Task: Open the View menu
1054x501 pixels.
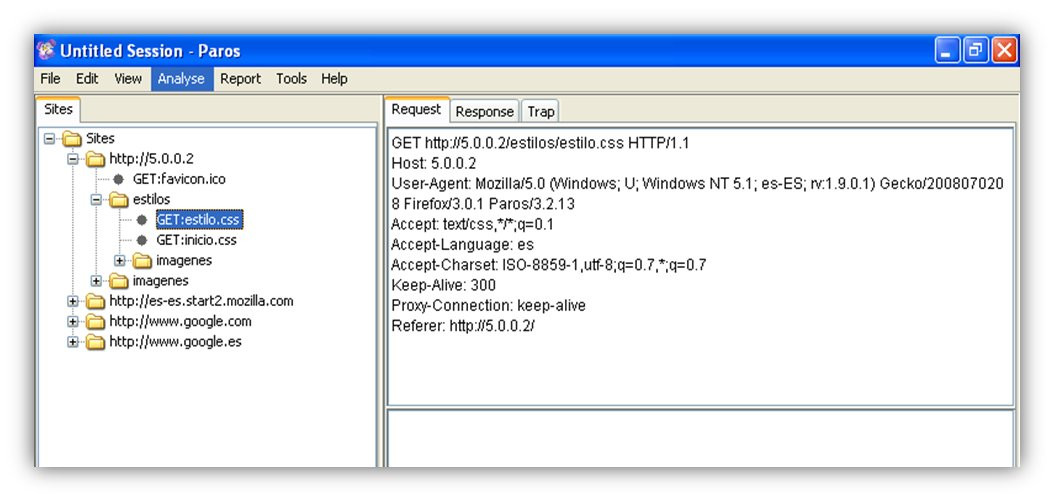Action: point(128,79)
